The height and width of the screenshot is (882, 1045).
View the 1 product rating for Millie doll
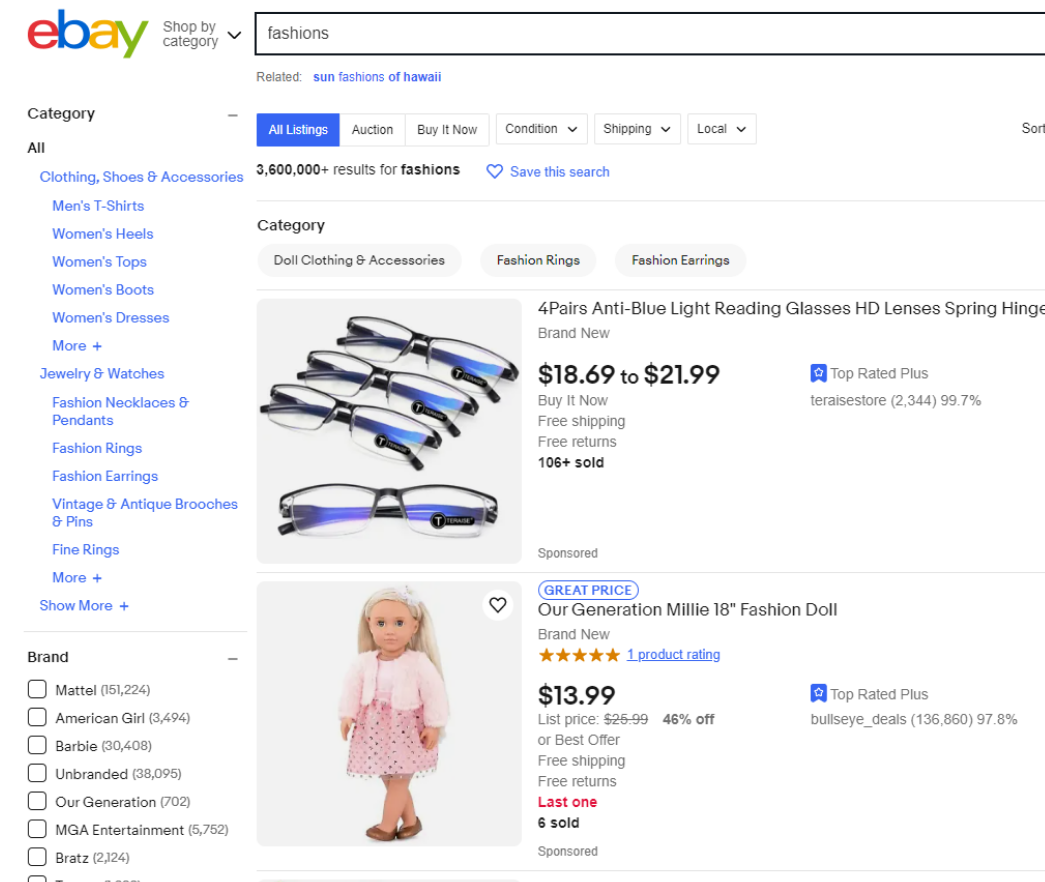673,654
